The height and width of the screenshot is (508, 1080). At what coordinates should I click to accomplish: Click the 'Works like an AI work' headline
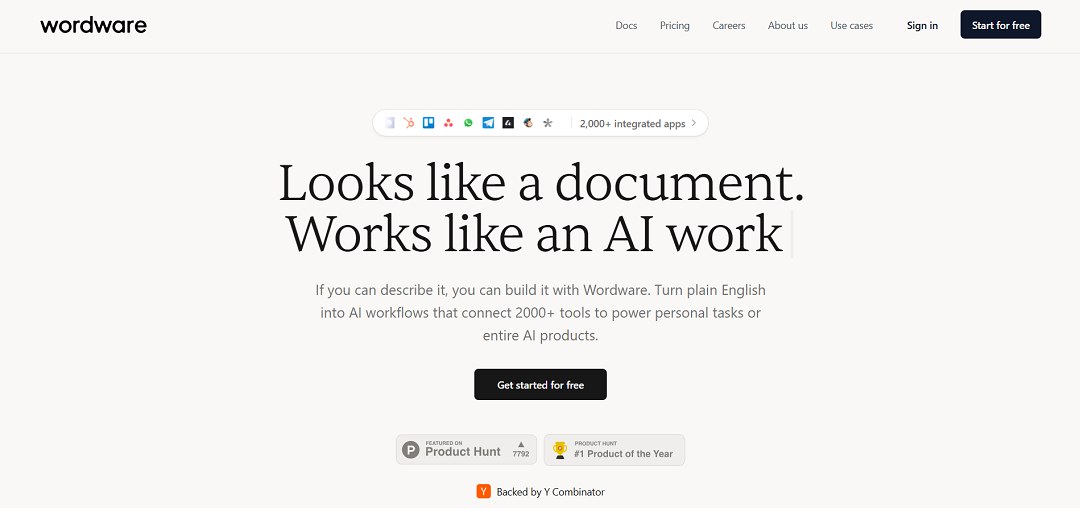pos(534,234)
